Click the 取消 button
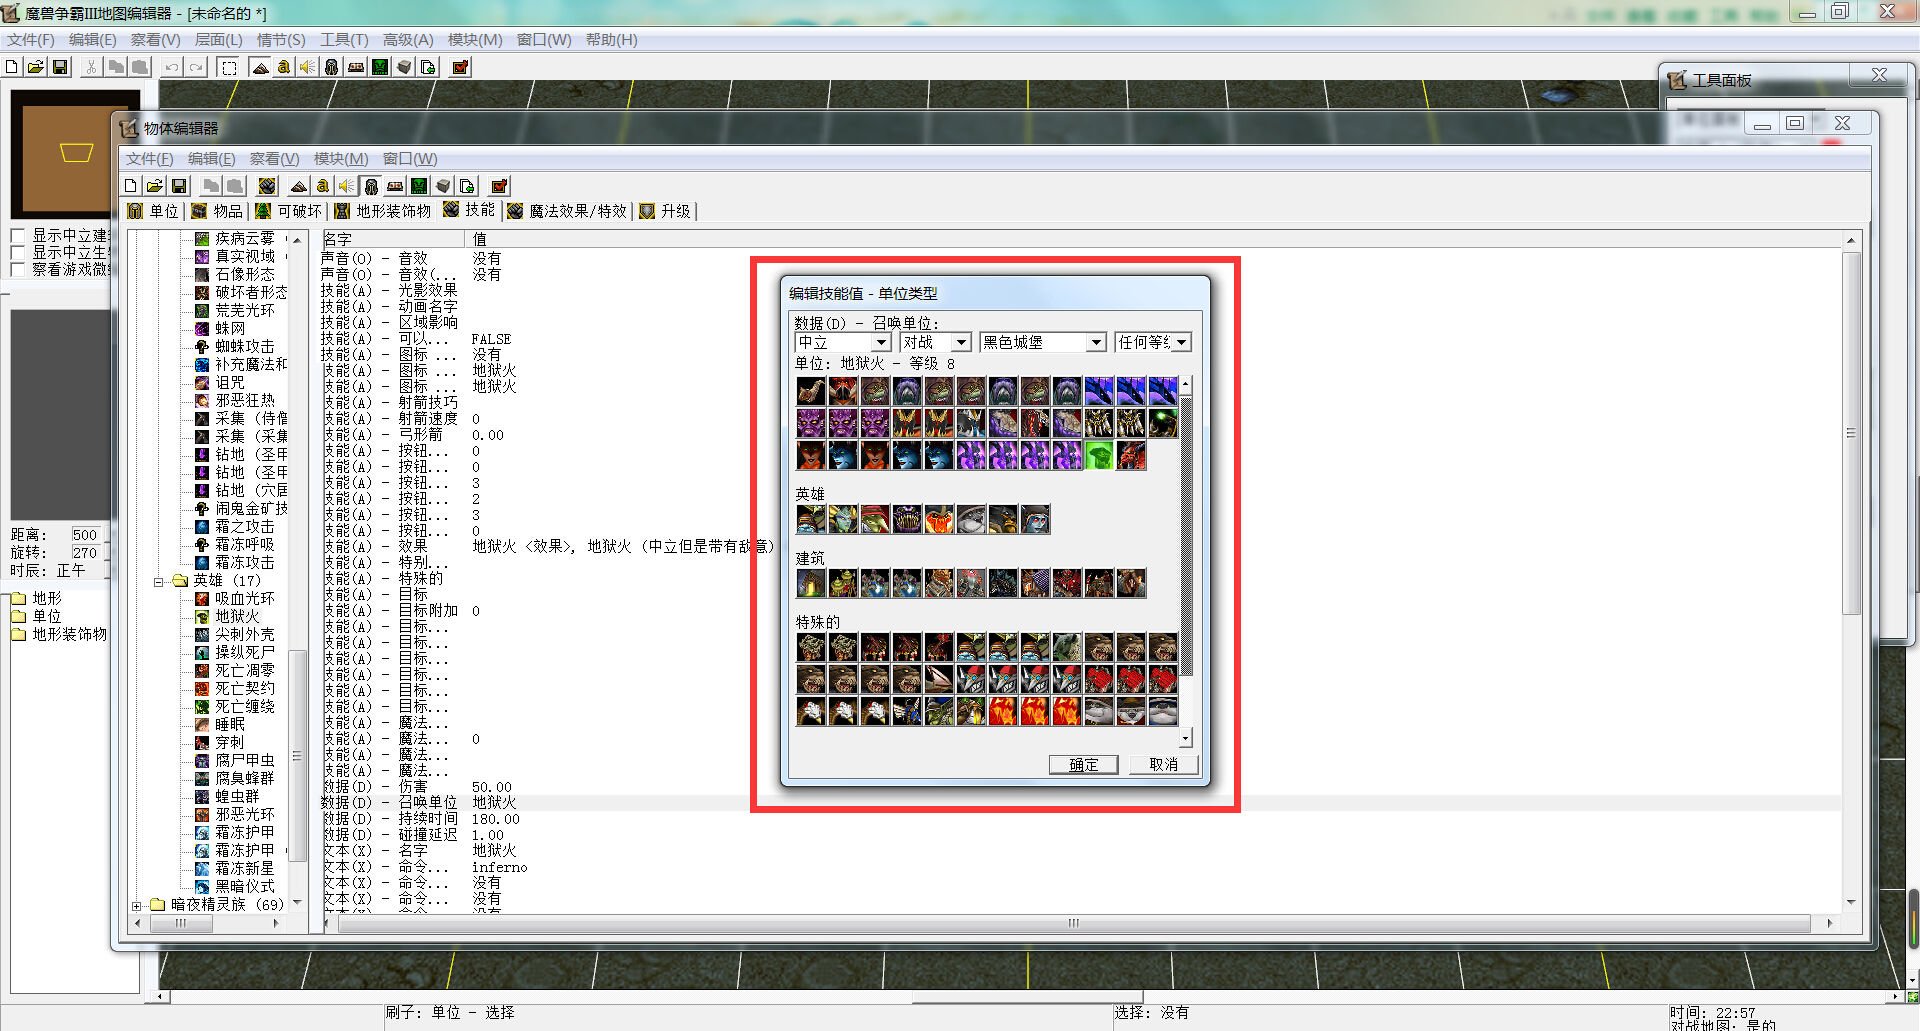This screenshot has width=1920, height=1031. (1163, 765)
